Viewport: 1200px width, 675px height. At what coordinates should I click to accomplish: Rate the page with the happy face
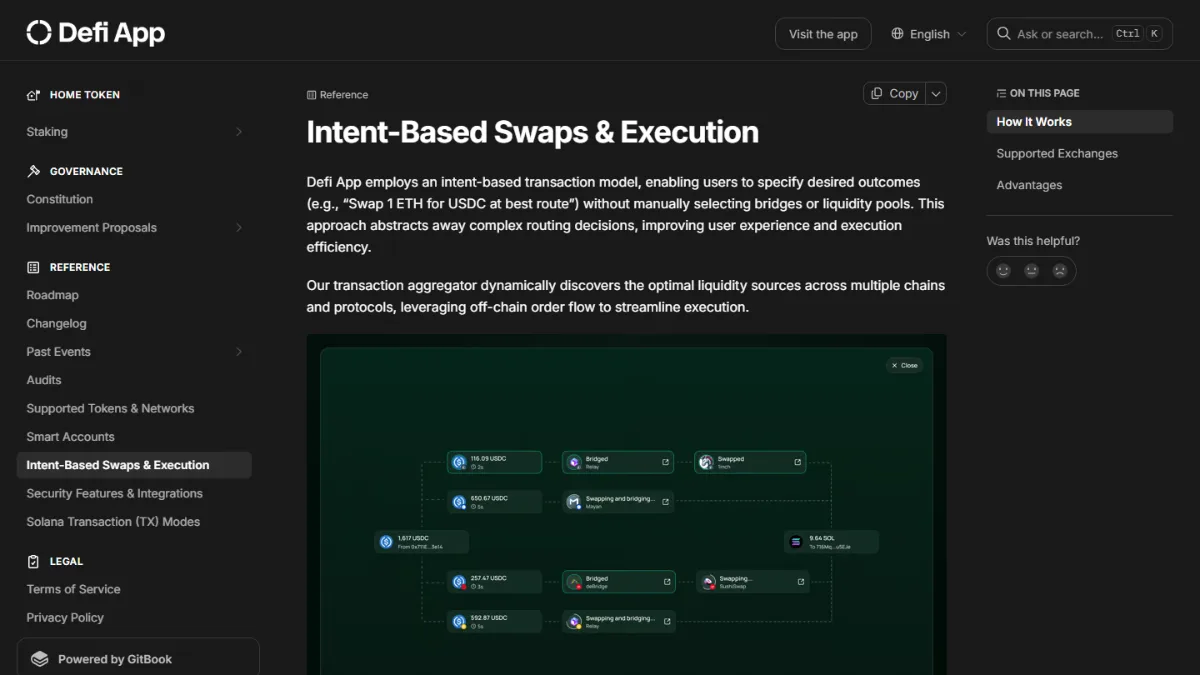pyautogui.click(x=1003, y=271)
